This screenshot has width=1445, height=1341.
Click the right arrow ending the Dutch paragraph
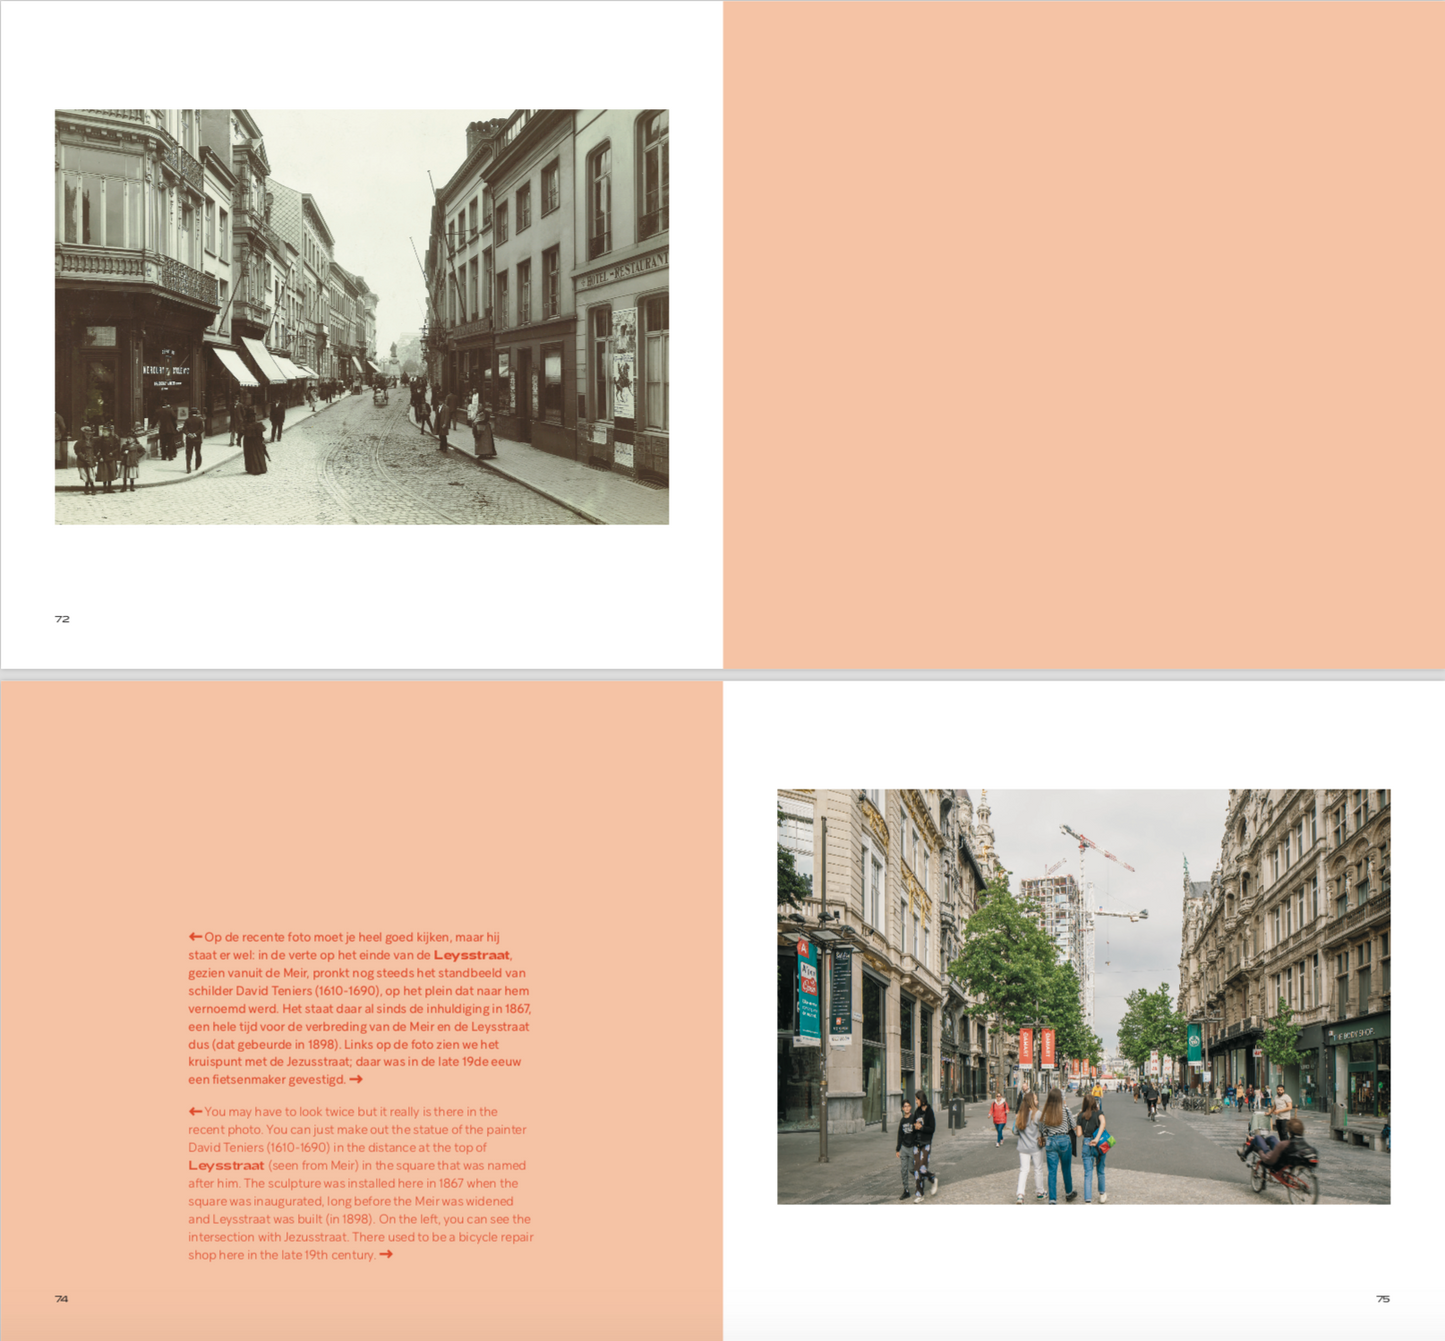click(x=356, y=1080)
